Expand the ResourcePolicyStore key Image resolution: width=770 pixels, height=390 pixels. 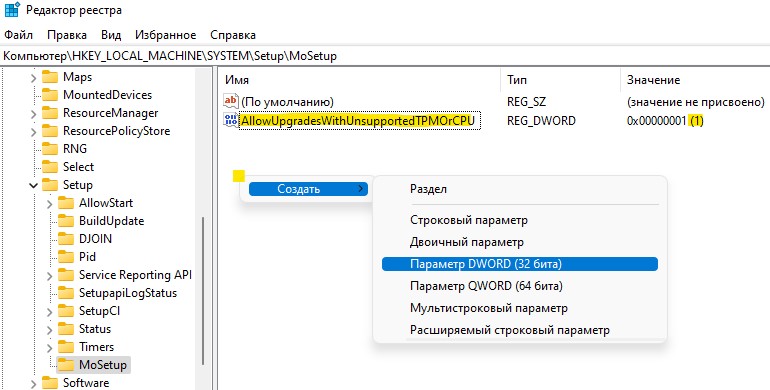pyautogui.click(x=33, y=132)
